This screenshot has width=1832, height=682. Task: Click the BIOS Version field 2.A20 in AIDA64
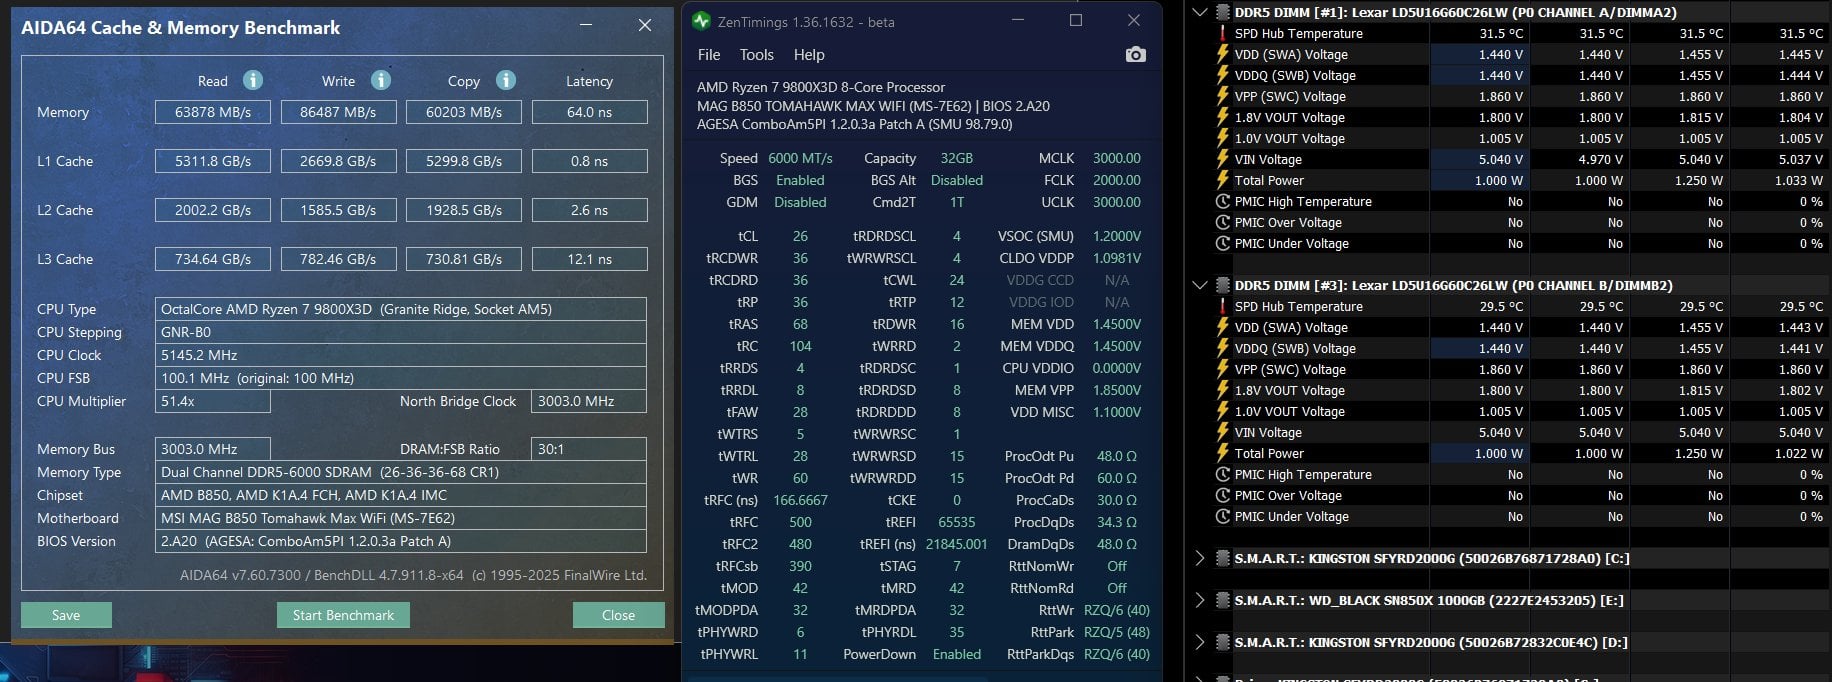401,541
